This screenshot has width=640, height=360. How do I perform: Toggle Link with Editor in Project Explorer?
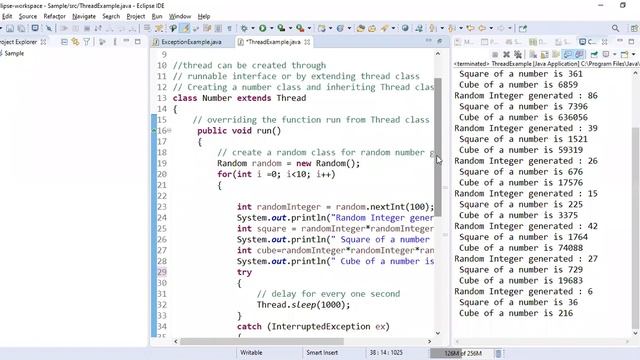[x=75, y=42]
